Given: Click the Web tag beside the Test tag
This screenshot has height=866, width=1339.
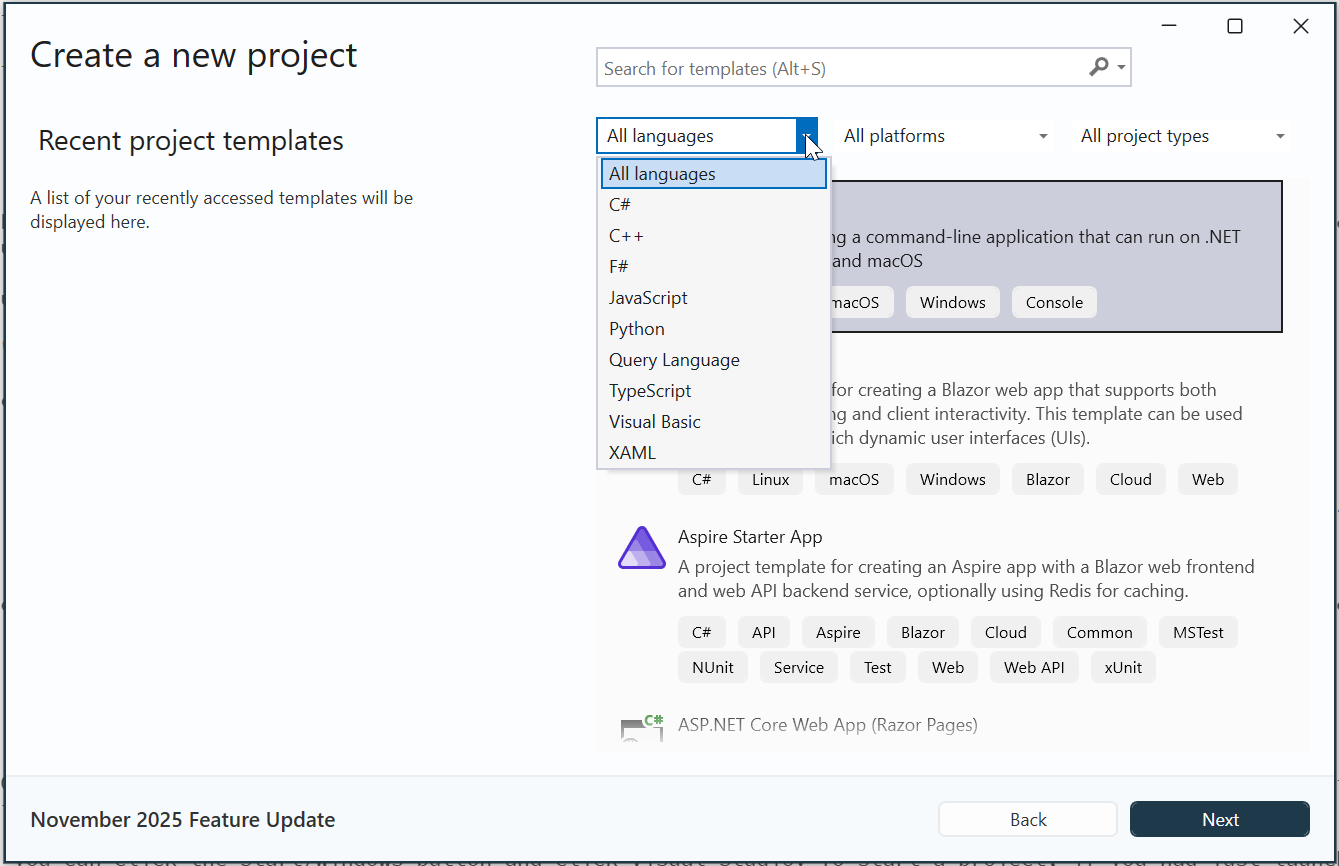Looking at the screenshot, I should click(x=948, y=667).
